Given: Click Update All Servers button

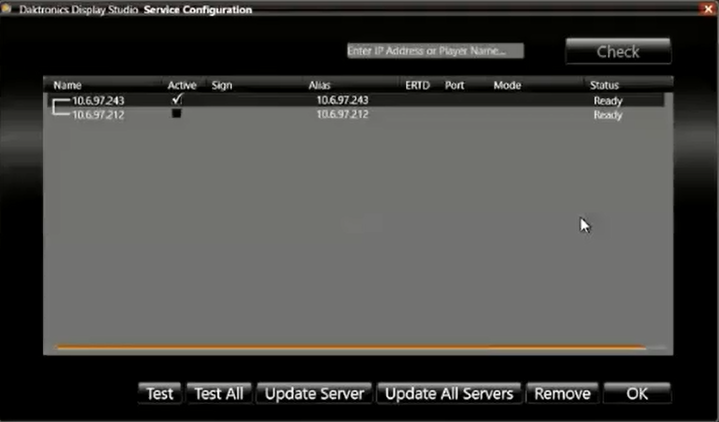Looking at the screenshot, I should [449, 394].
